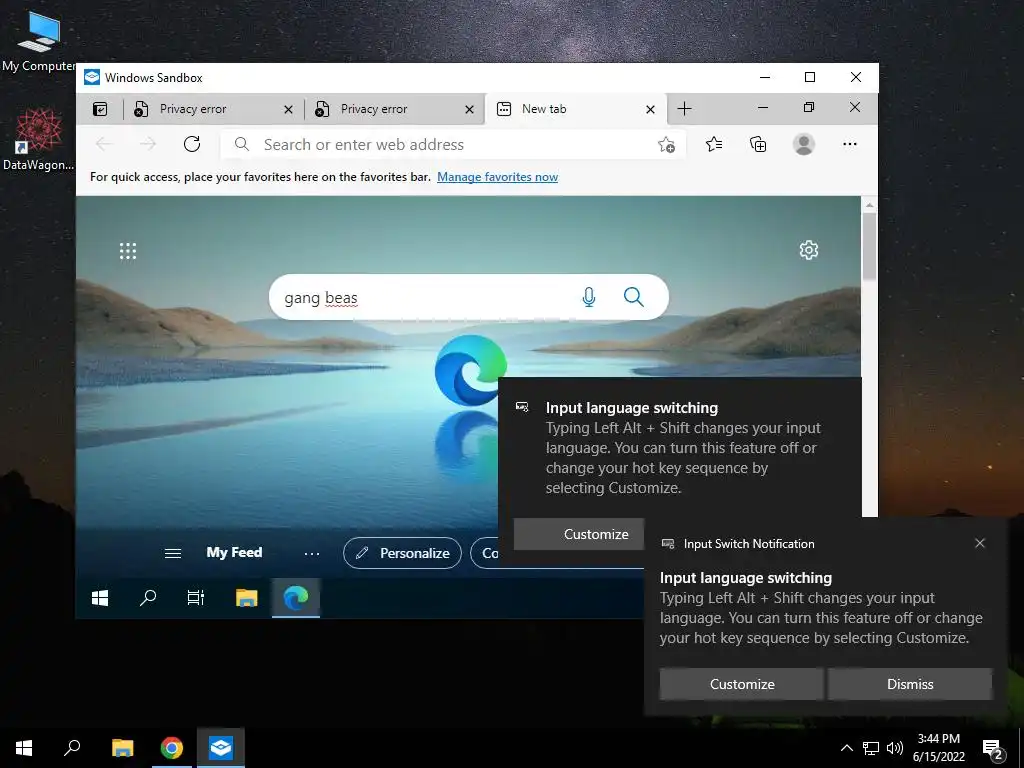Select My Computer desktop icon

(x=39, y=41)
